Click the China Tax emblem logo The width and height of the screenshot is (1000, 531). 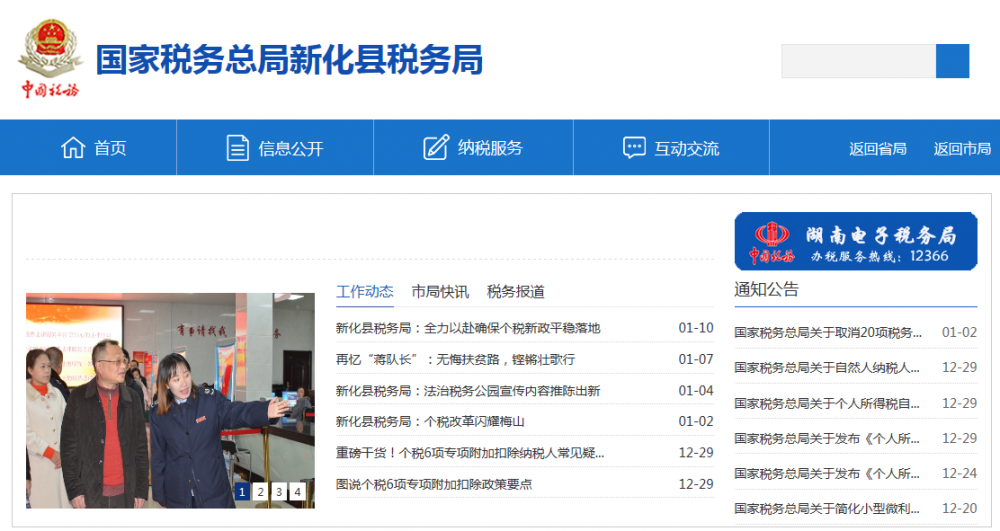pyautogui.click(x=50, y=59)
